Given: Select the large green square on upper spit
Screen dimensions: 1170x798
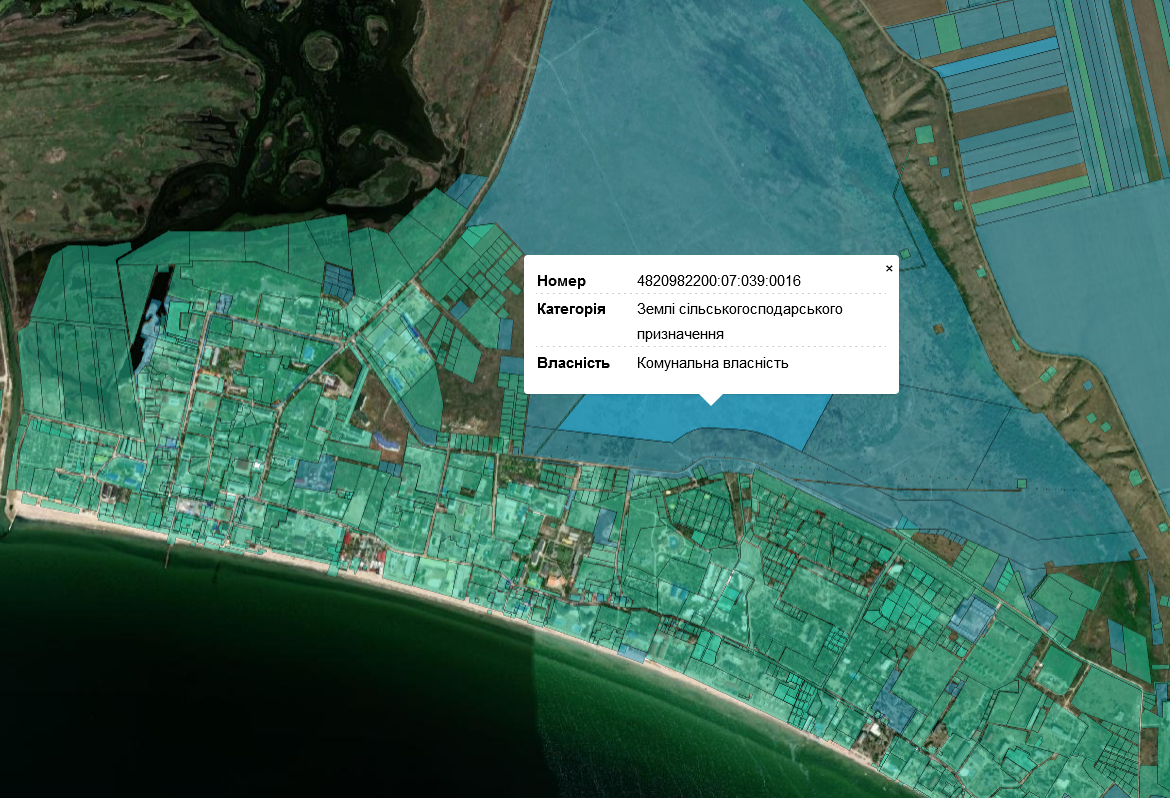Looking at the screenshot, I should [923, 134].
